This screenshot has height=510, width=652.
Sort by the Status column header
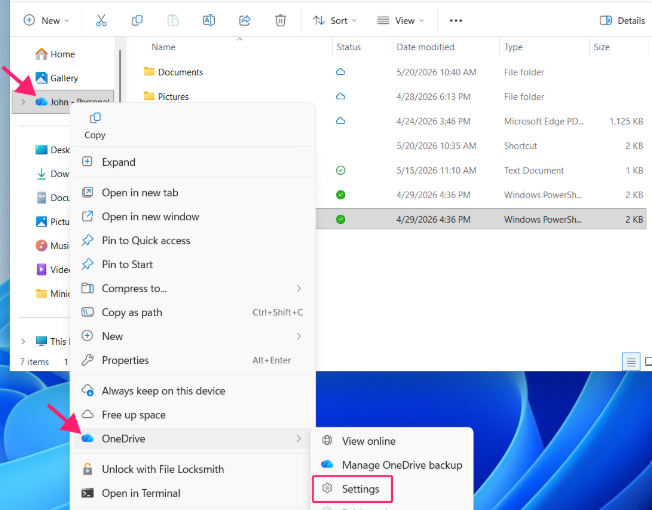348,47
